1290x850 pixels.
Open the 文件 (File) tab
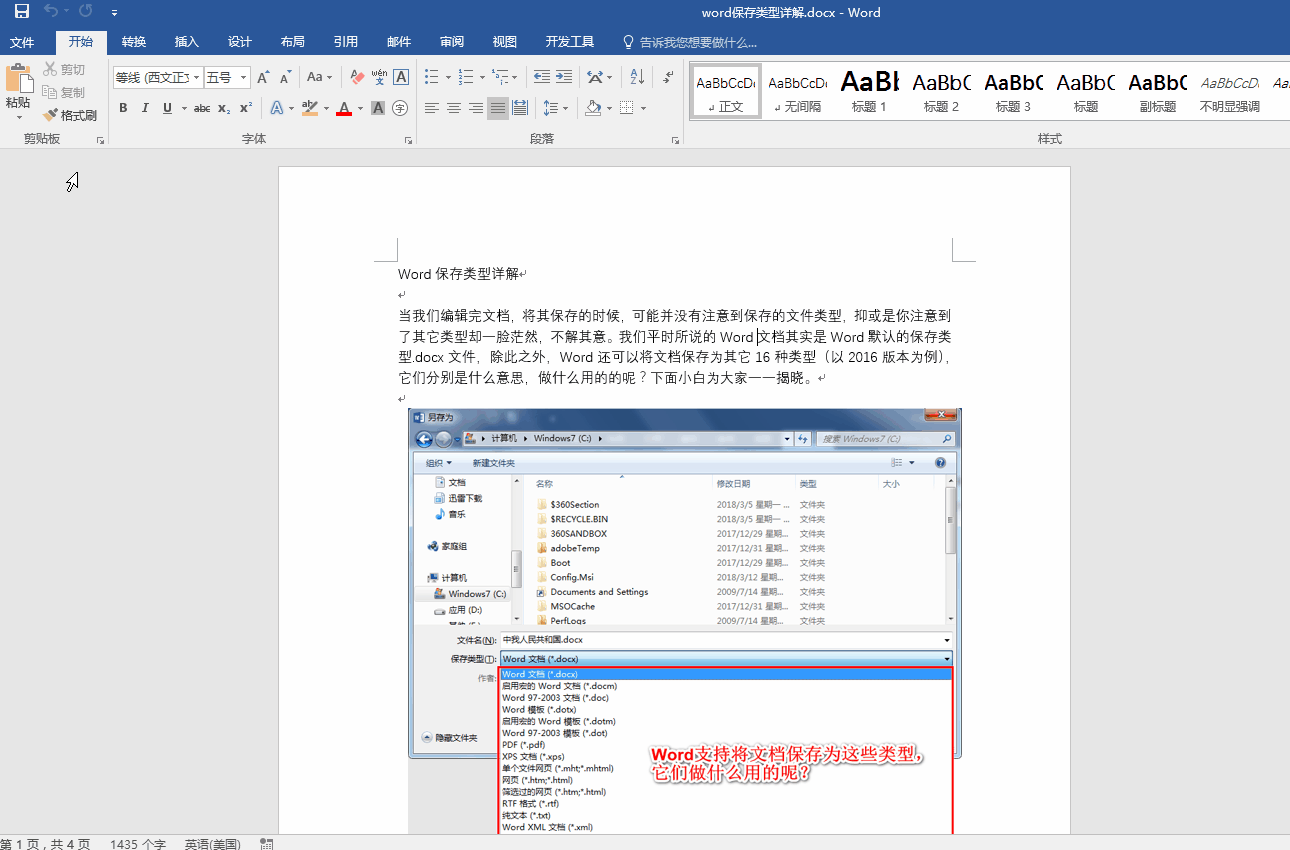22,42
